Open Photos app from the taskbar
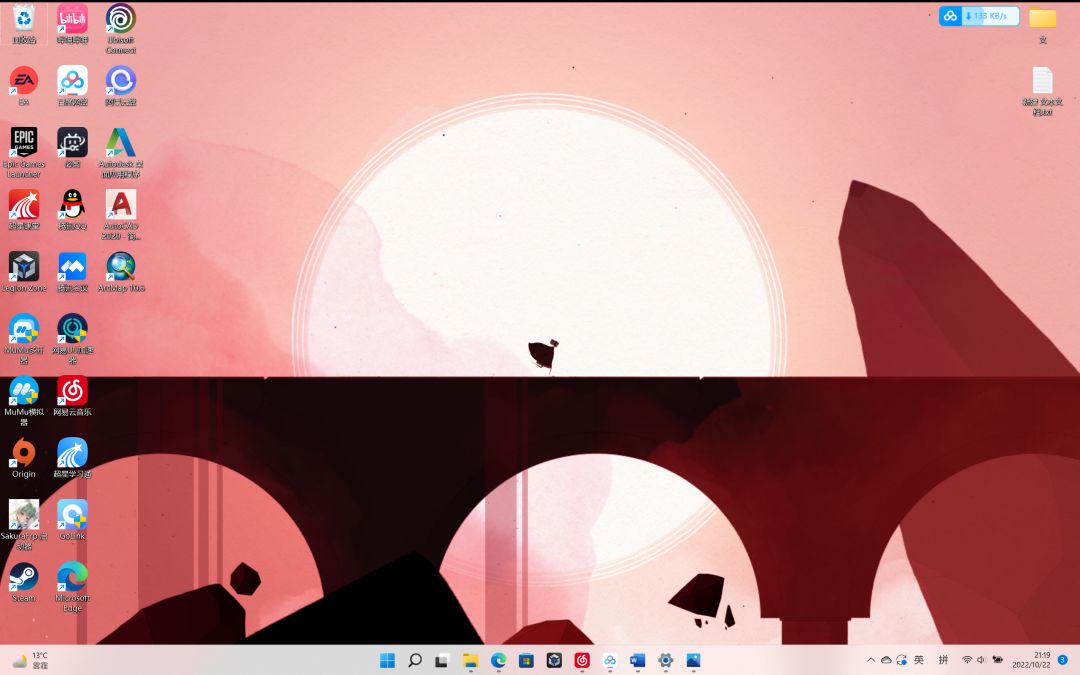Viewport: 1080px width, 675px height. tap(693, 661)
